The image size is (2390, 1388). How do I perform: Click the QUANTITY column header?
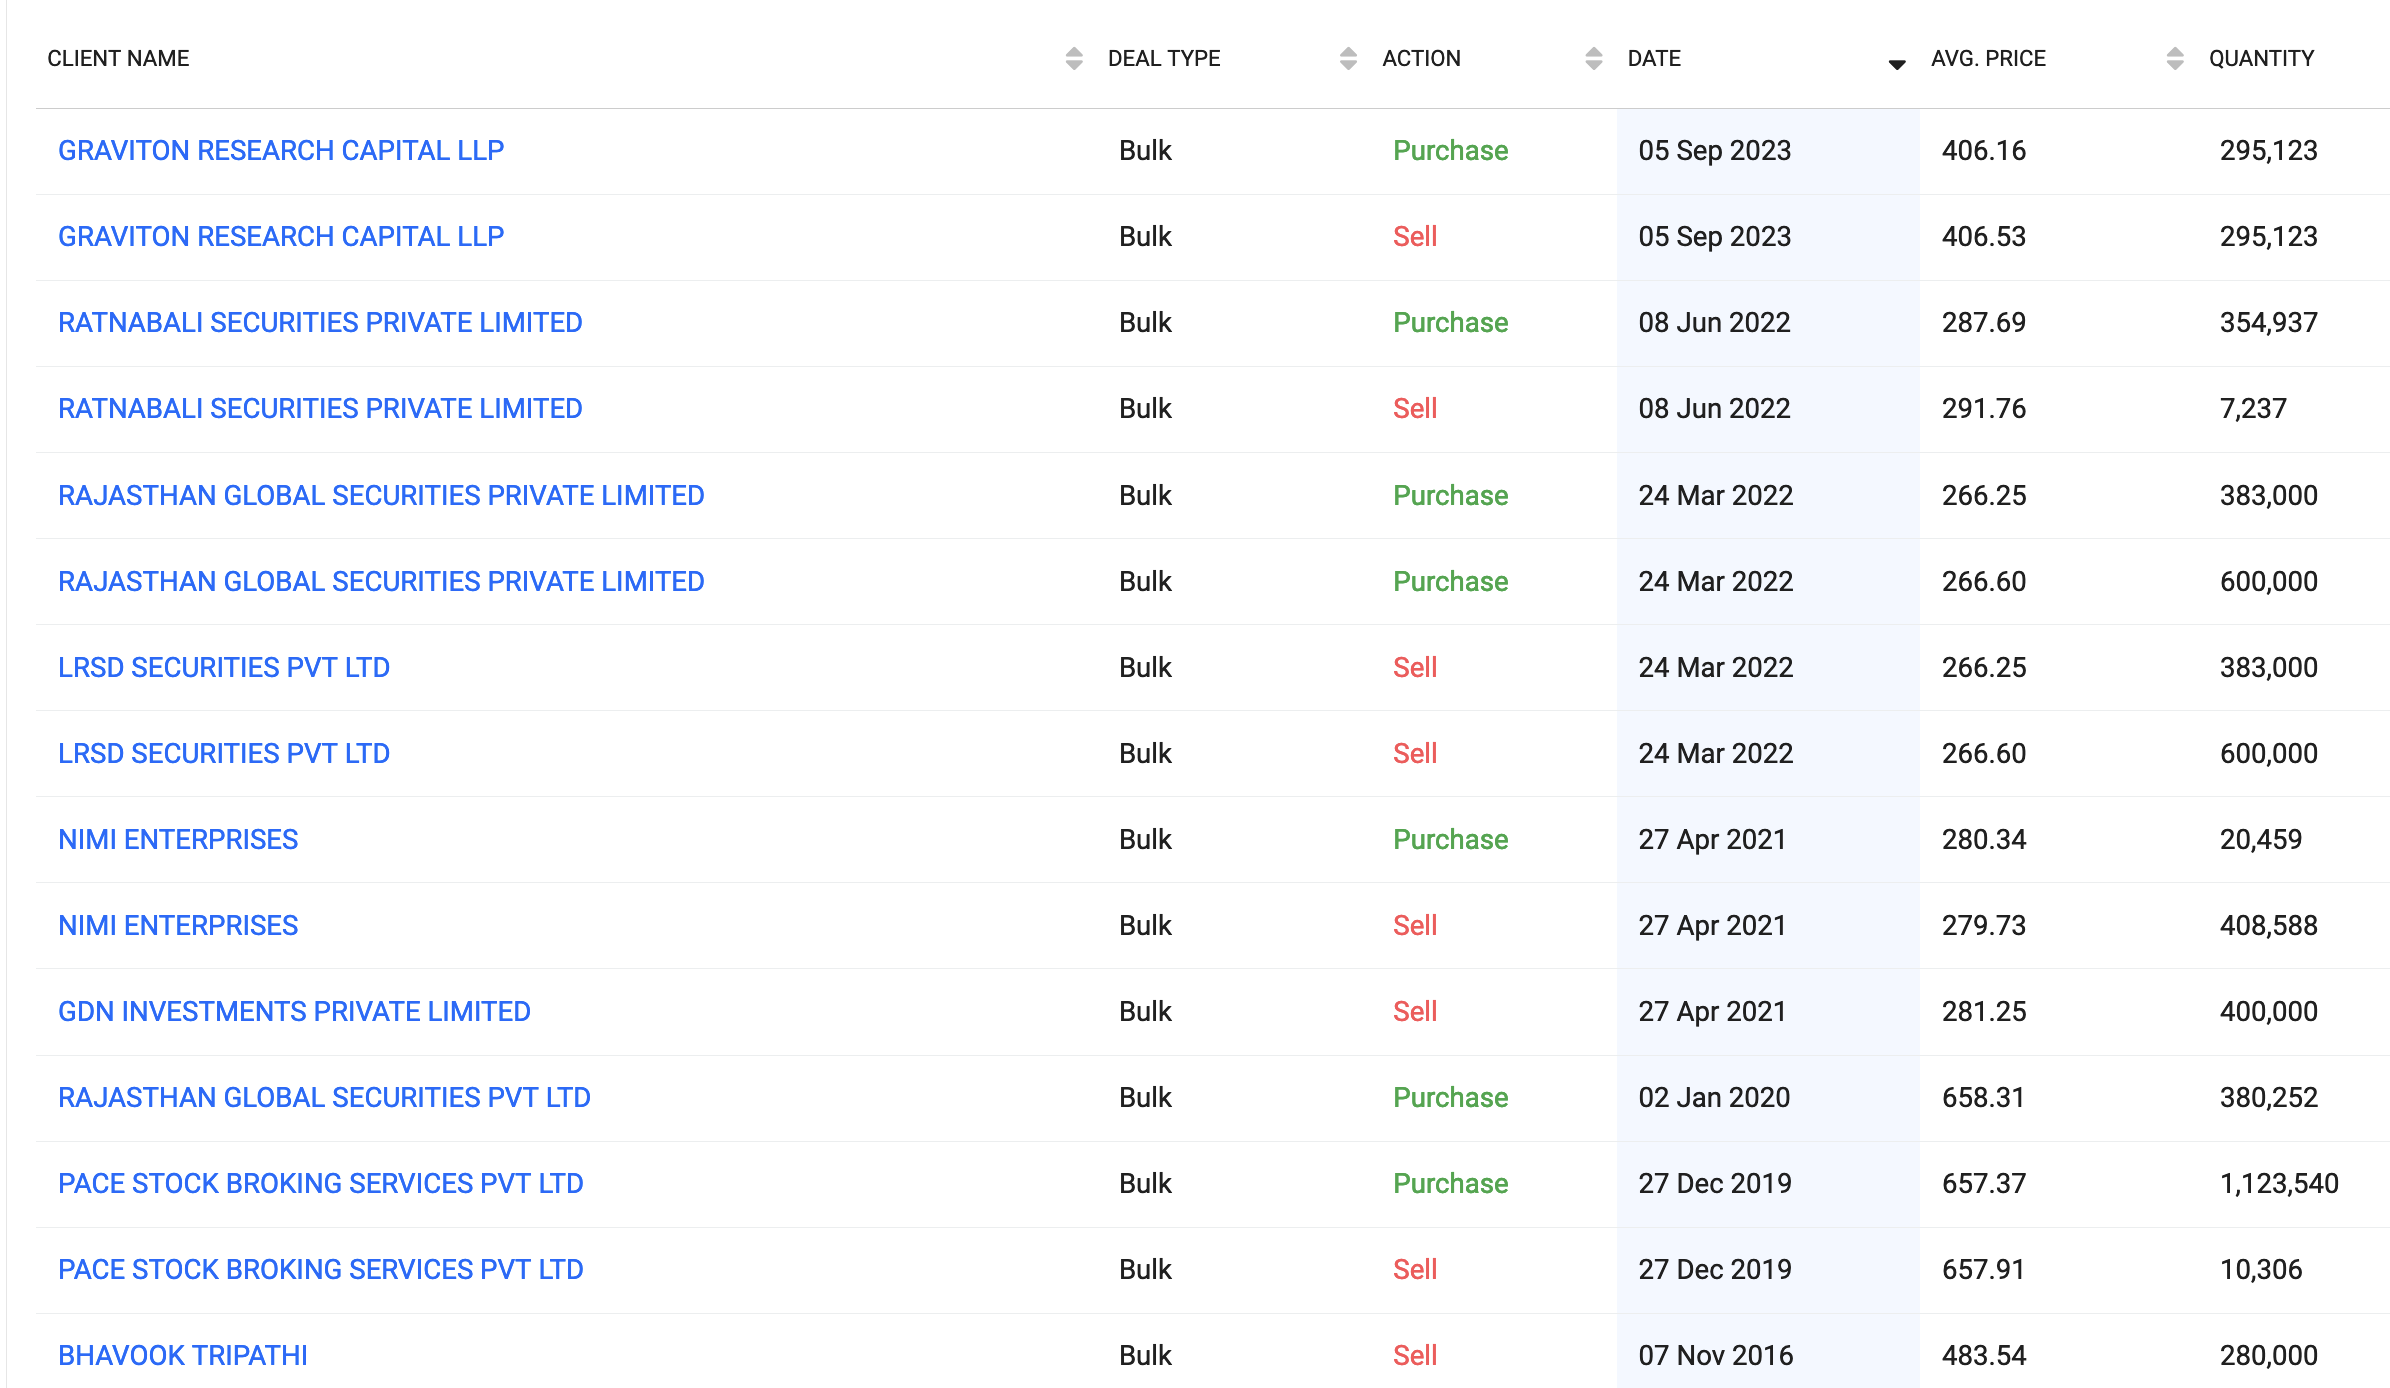pos(2261,59)
